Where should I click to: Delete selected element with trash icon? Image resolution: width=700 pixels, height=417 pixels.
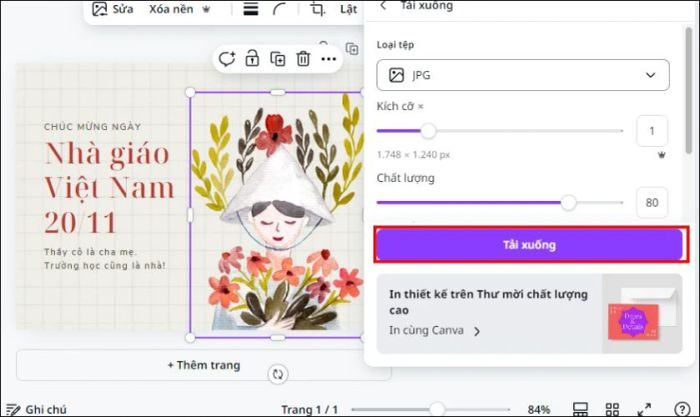[303, 58]
